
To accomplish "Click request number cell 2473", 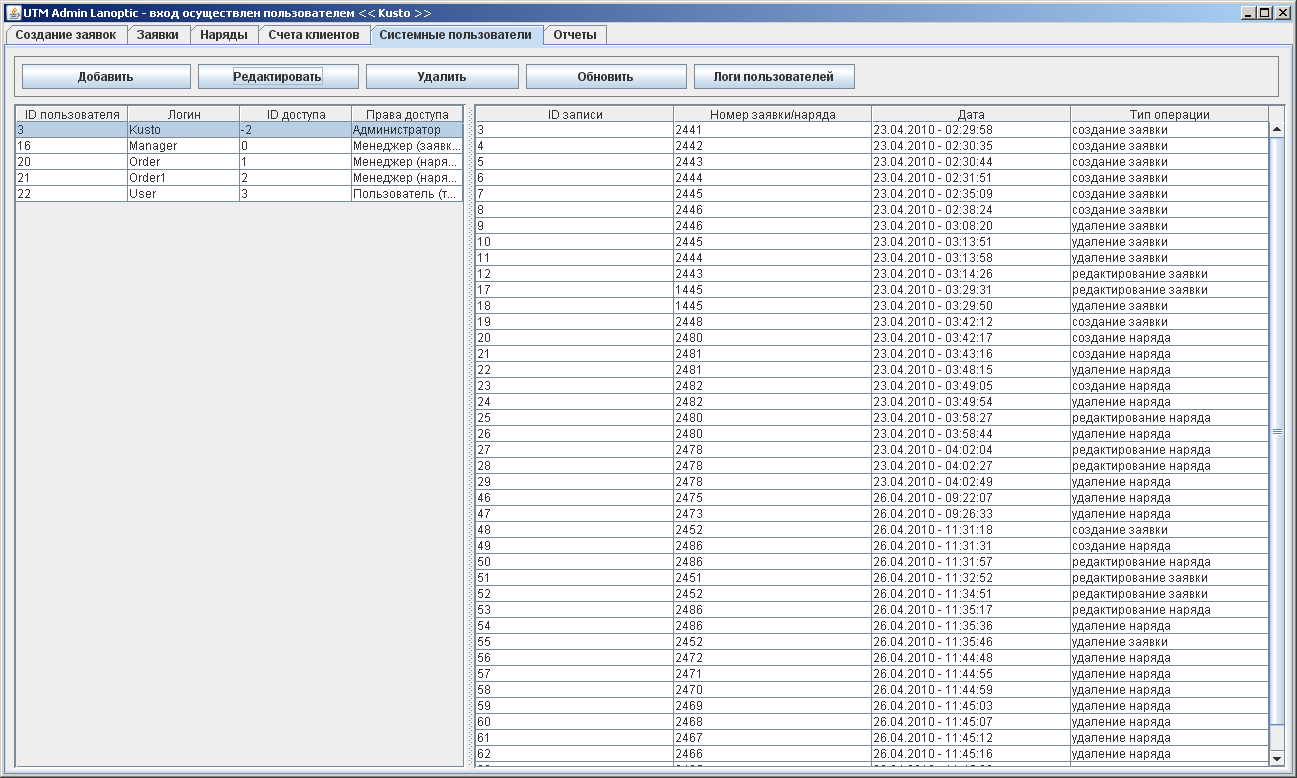I will (773, 514).
